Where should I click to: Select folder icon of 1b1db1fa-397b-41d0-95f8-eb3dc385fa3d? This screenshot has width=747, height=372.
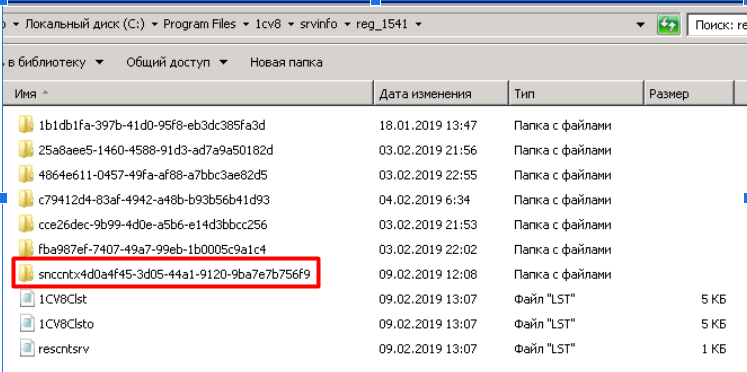[x=26, y=126]
